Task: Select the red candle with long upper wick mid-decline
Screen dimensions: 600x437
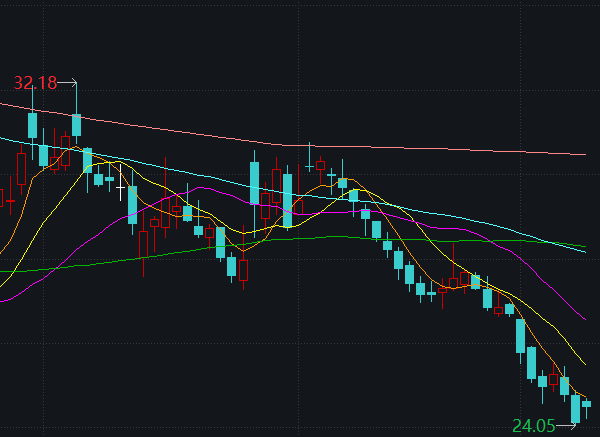Action: click(454, 281)
